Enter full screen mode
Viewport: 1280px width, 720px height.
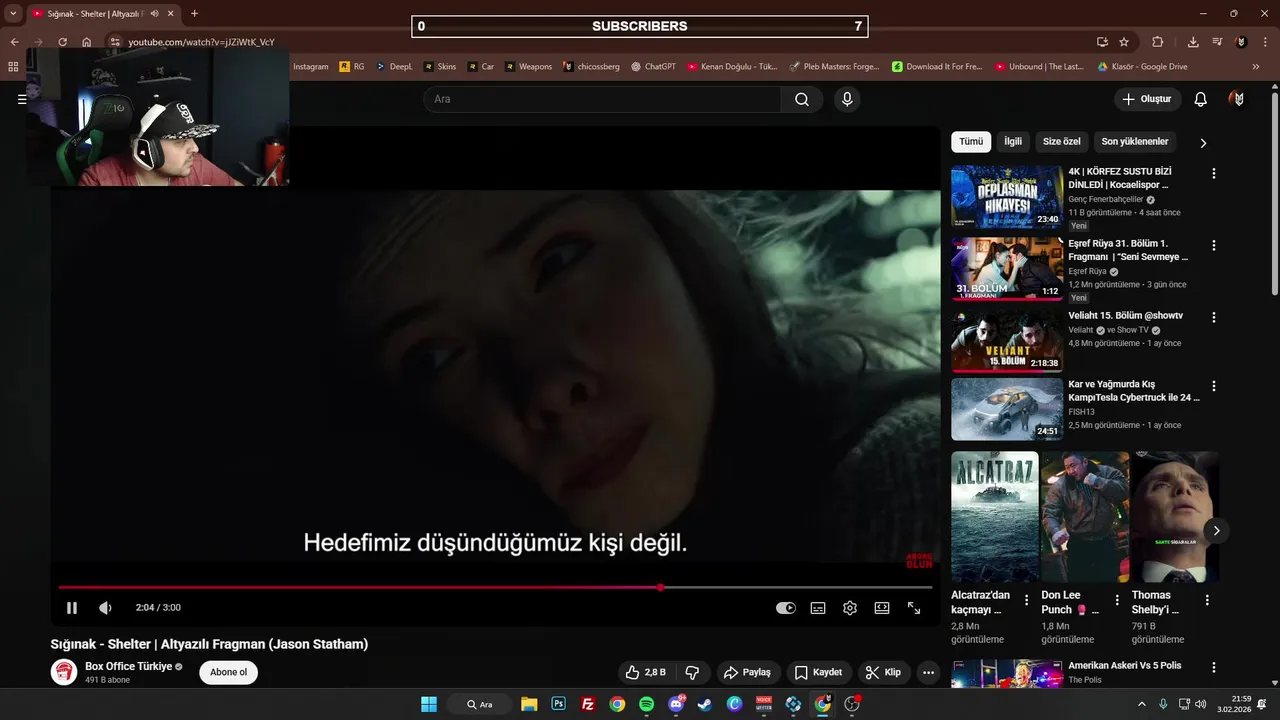point(914,608)
